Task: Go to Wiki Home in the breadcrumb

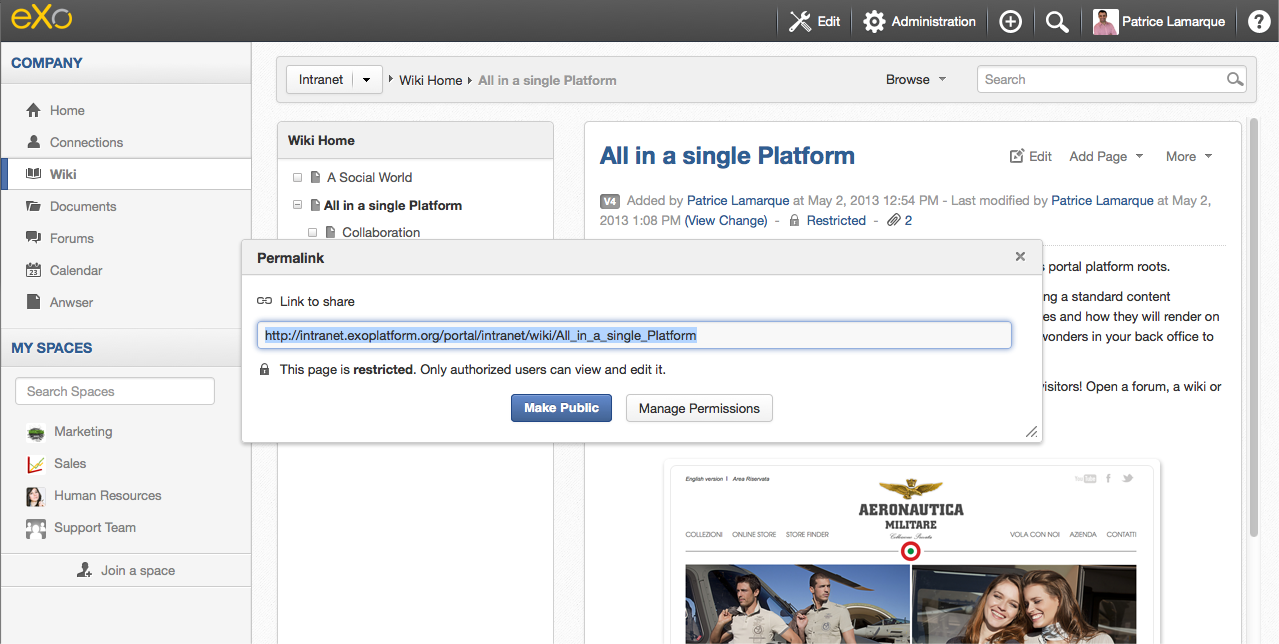Action: [x=431, y=80]
